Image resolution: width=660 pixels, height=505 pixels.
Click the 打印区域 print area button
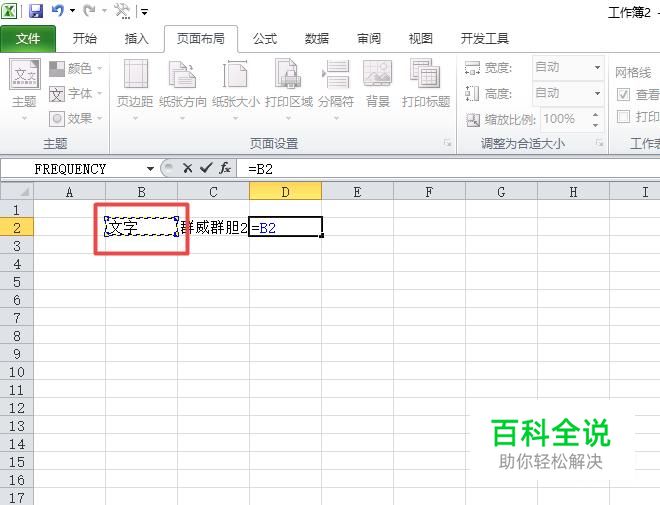pos(289,89)
